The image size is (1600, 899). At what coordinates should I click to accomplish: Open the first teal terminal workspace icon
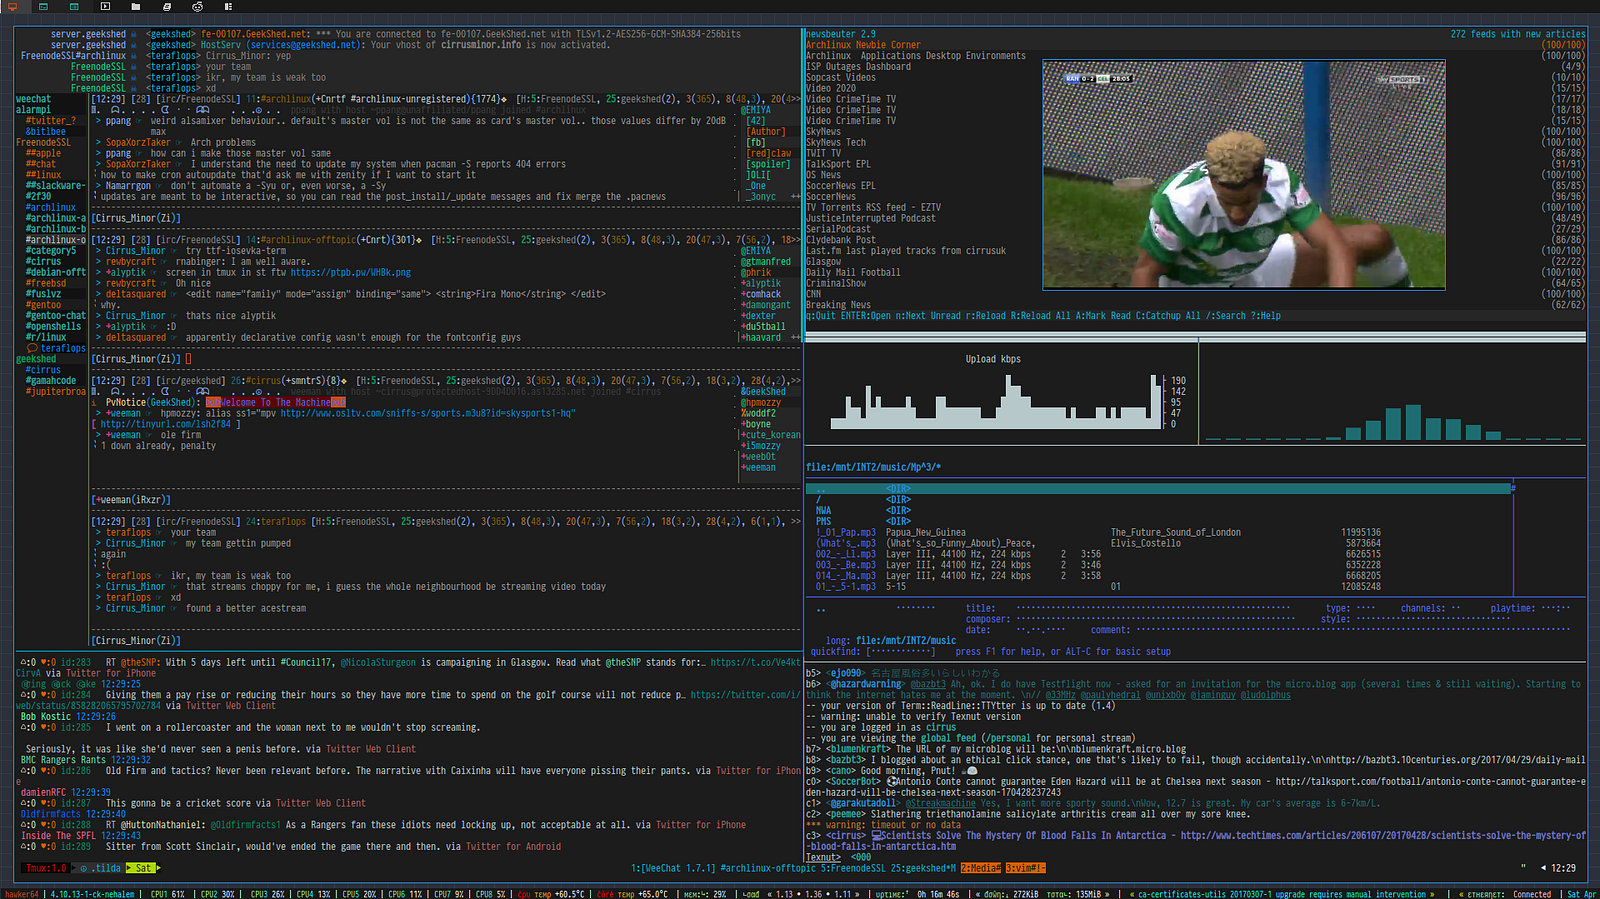click(x=43, y=6)
